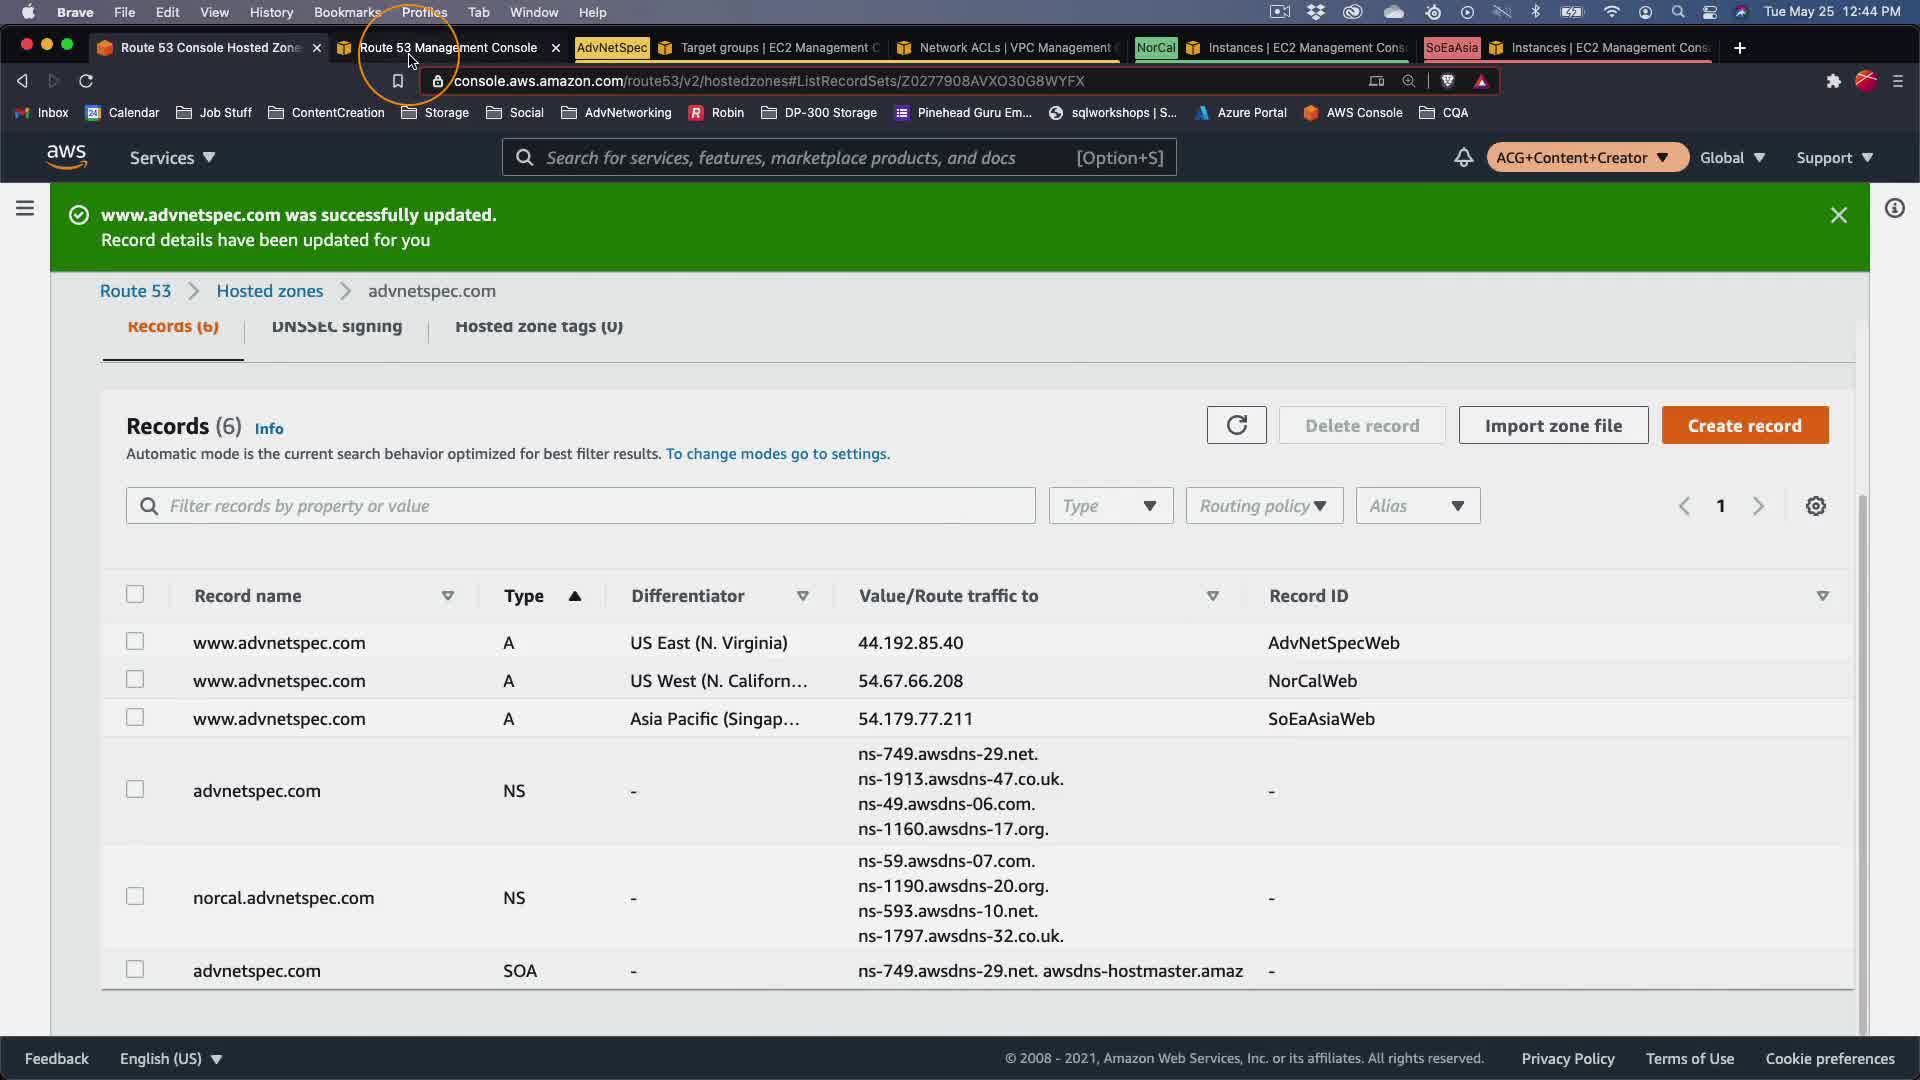Open the AWS Services dropdown menu
Screen dimensions: 1920x1080
172,158
